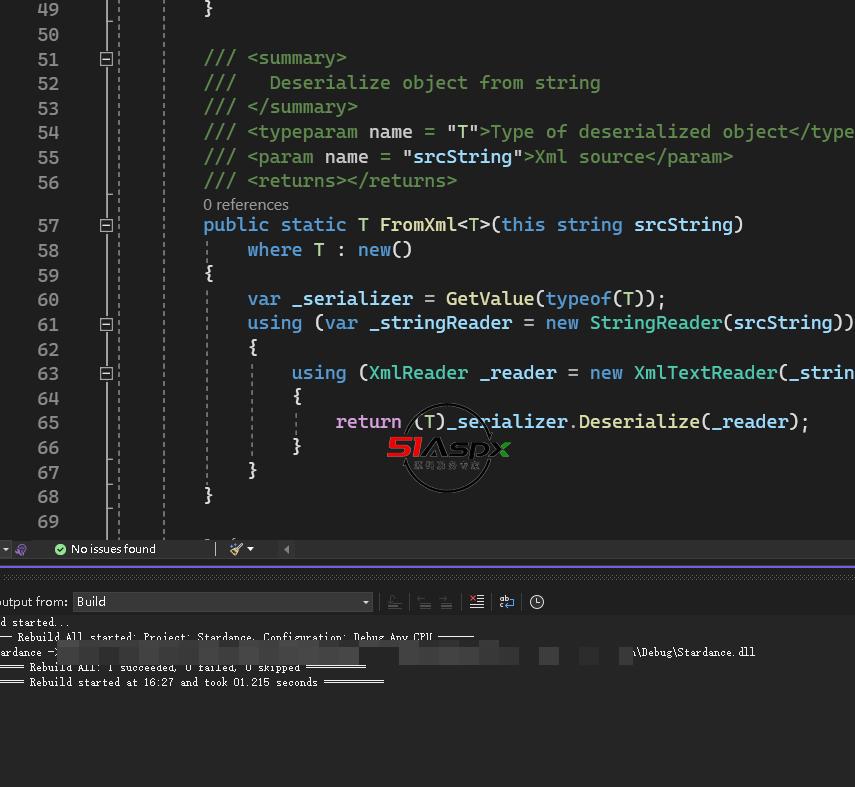Collapse the summary comment block at line 51

106,59
